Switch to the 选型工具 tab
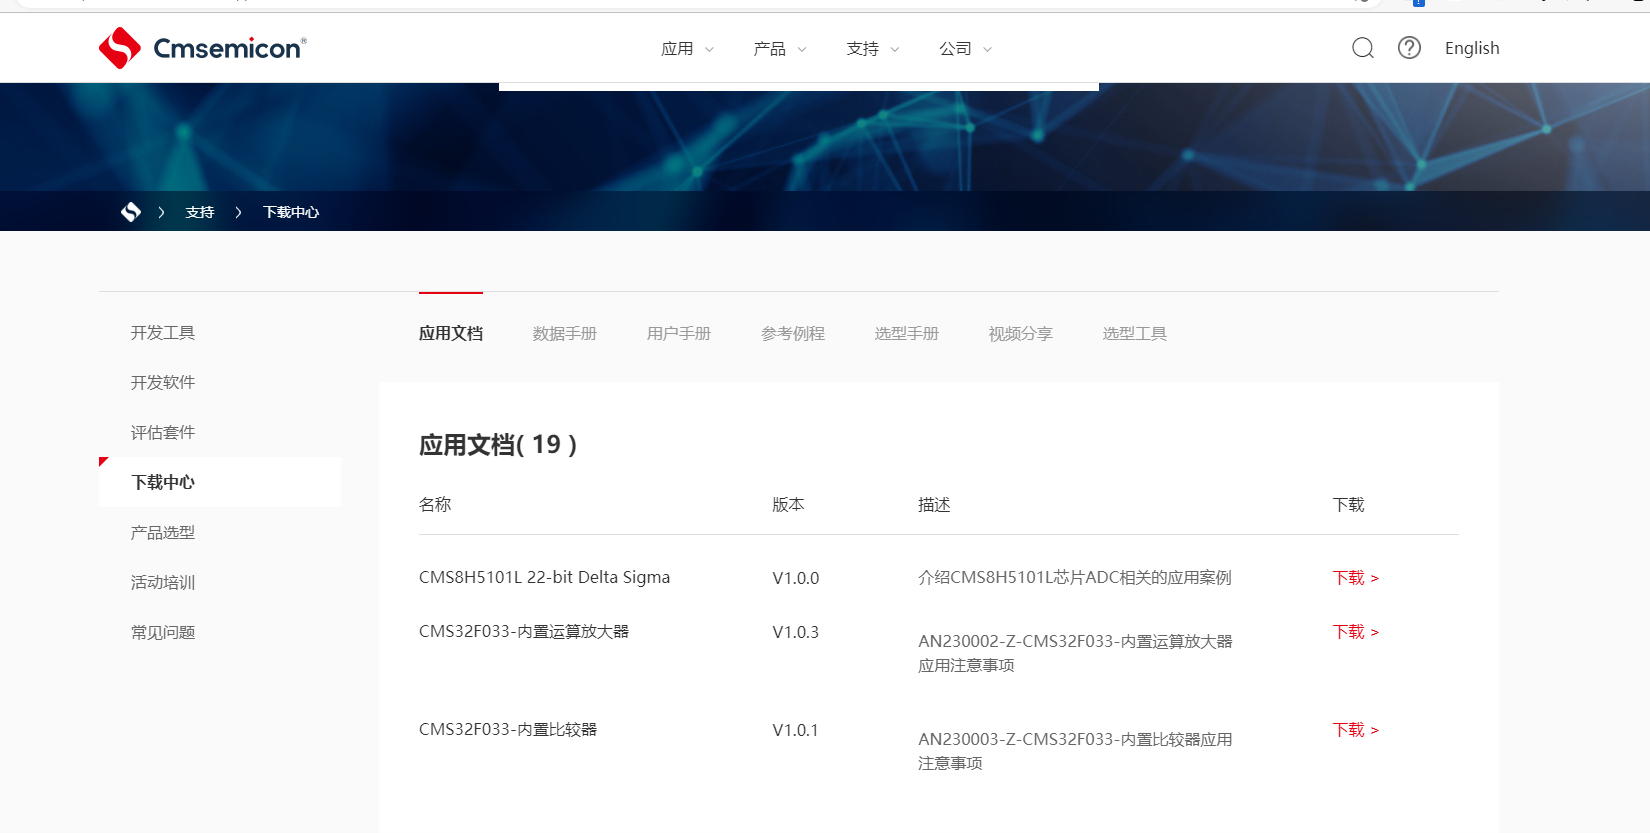This screenshot has height=833, width=1650. click(x=1135, y=334)
